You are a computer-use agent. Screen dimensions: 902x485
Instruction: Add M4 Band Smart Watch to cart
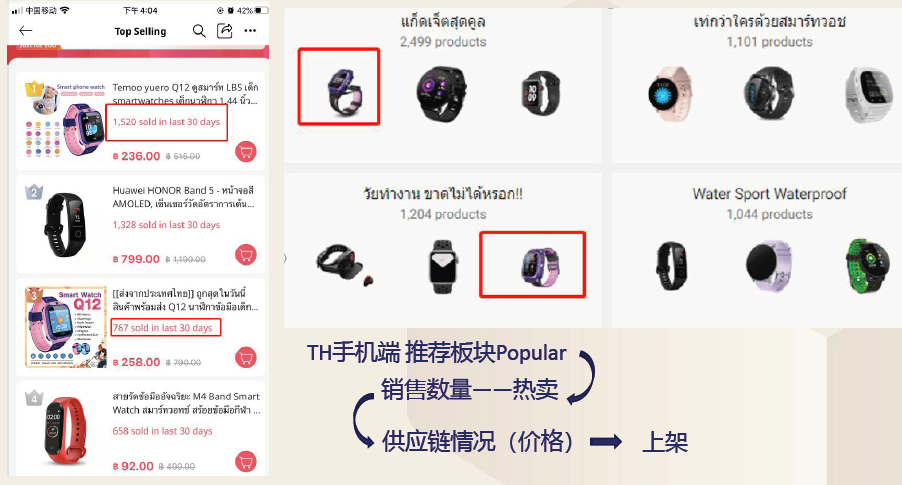coord(246,461)
